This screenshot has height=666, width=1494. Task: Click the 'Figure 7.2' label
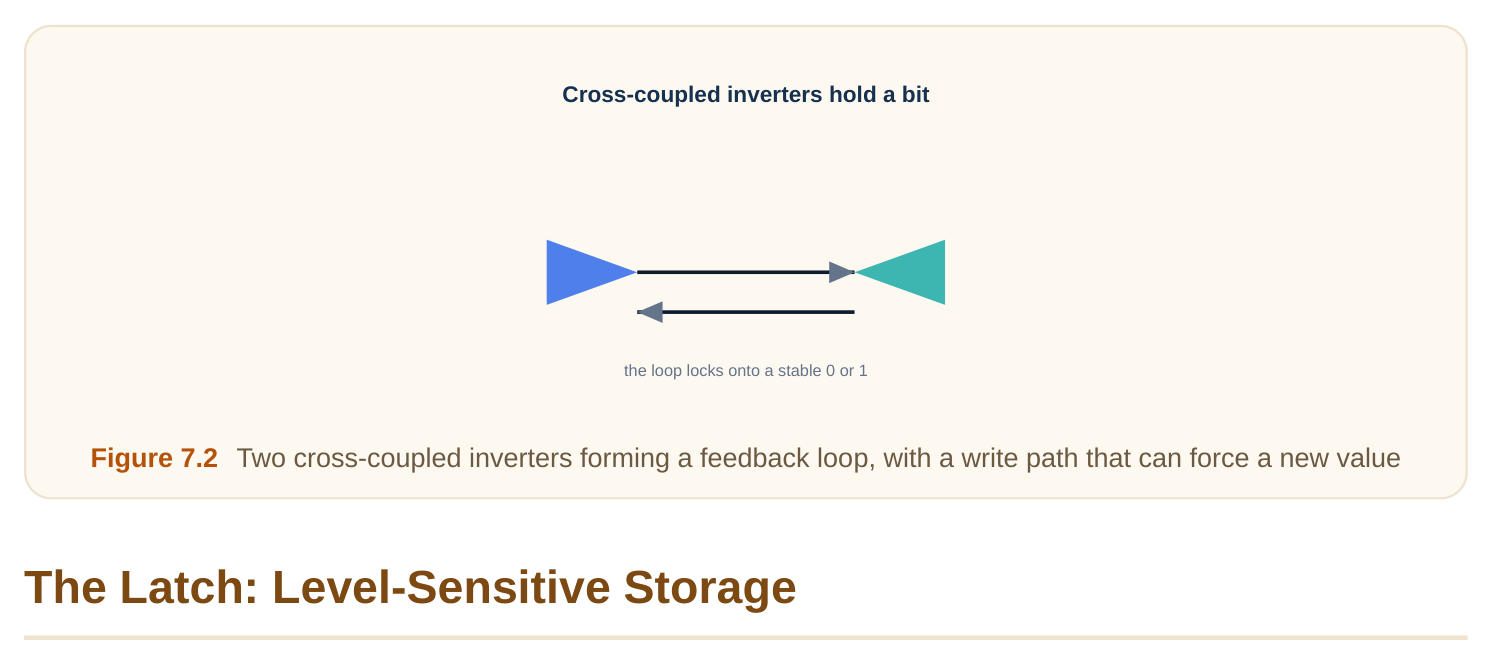pos(154,458)
